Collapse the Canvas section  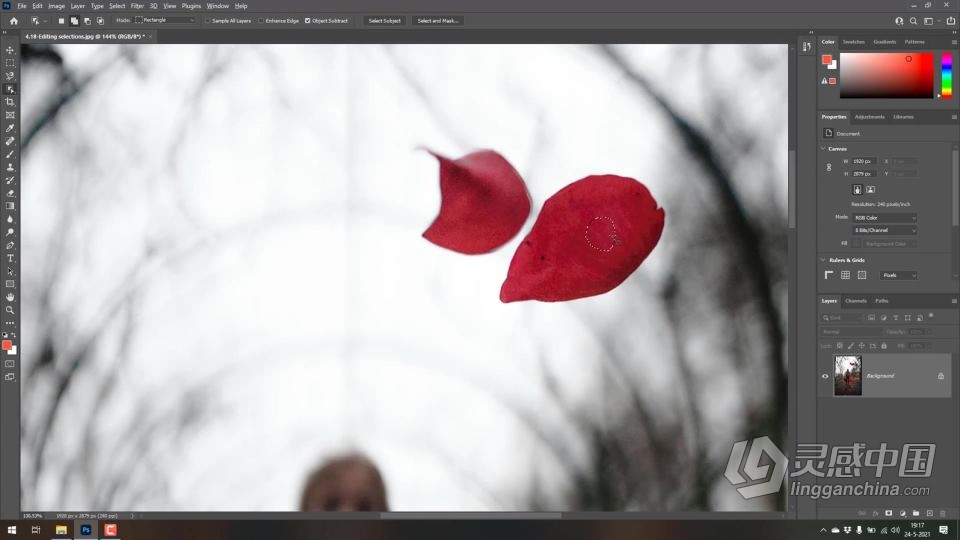pyautogui.click(x=823, y=149)
